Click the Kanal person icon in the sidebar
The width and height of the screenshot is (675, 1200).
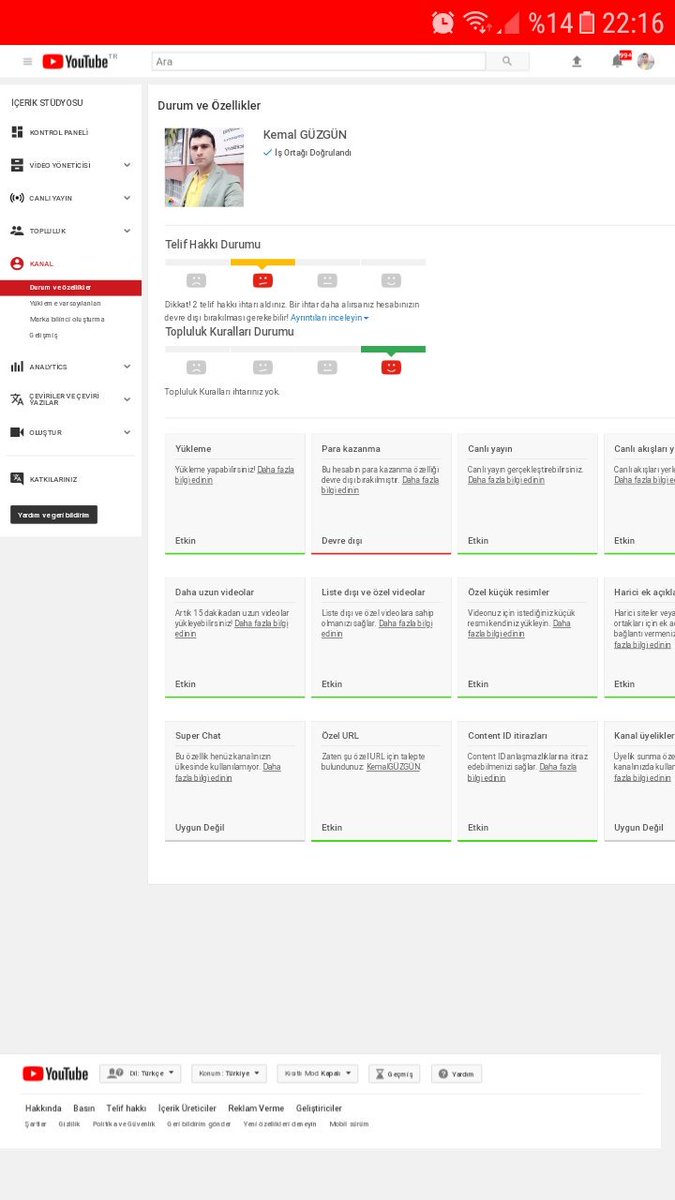(17, 264)
